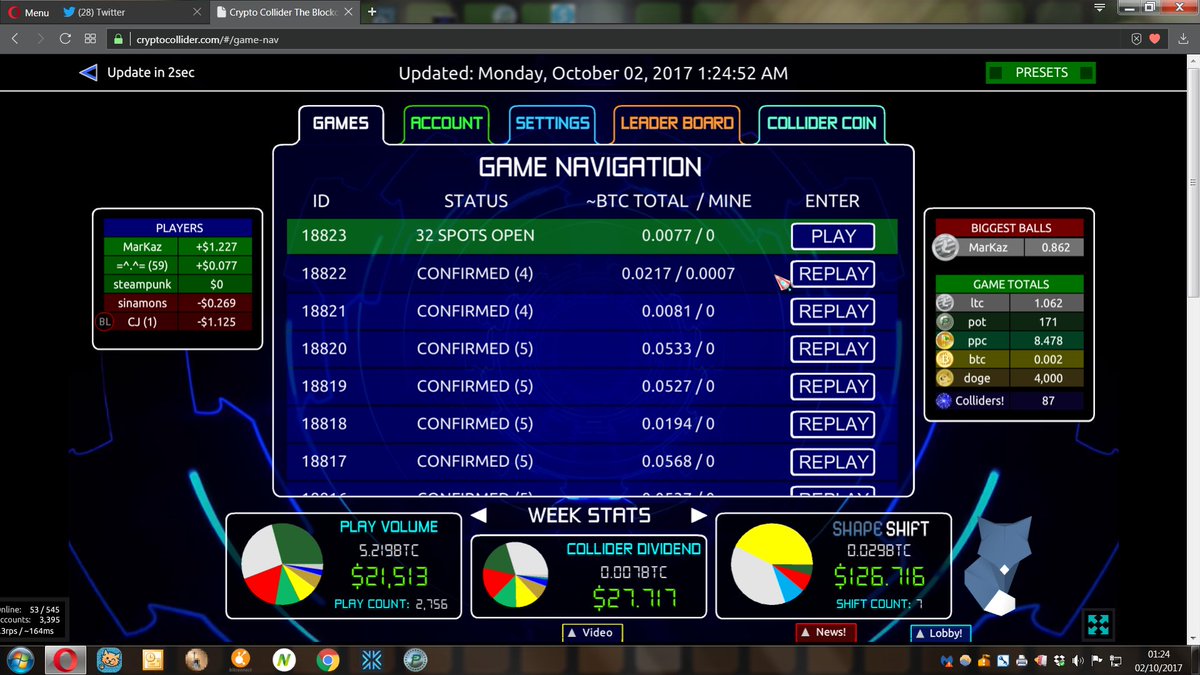Expand the News! panel

point(825,632)
